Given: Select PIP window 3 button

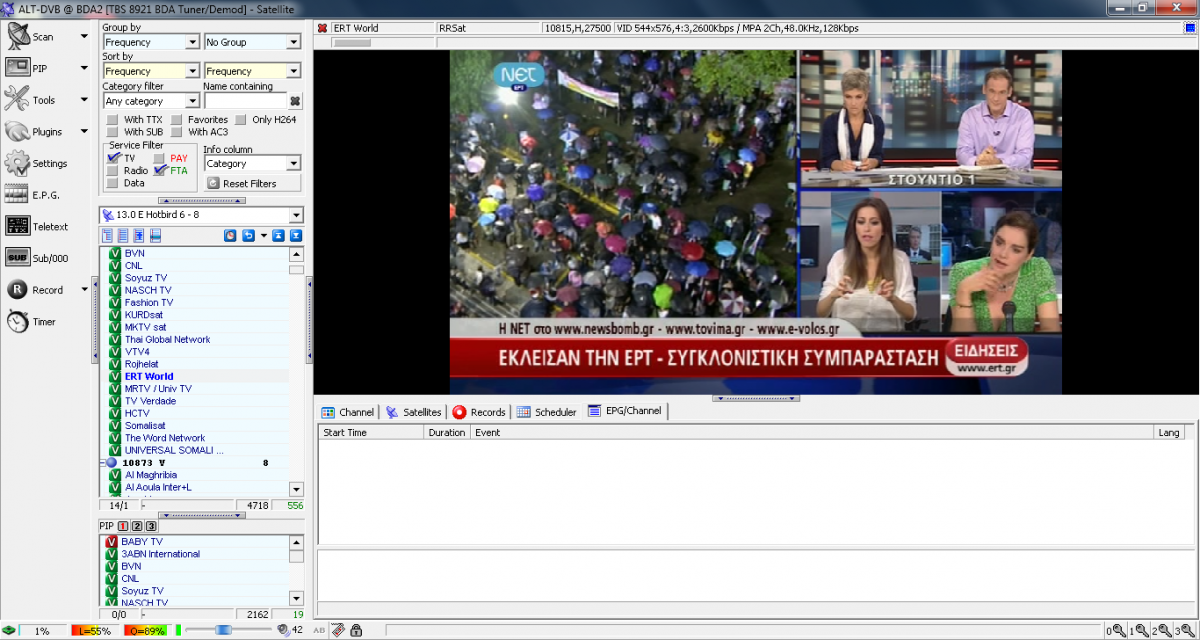Looking at the screenshot, I should [x=151, y=526].
